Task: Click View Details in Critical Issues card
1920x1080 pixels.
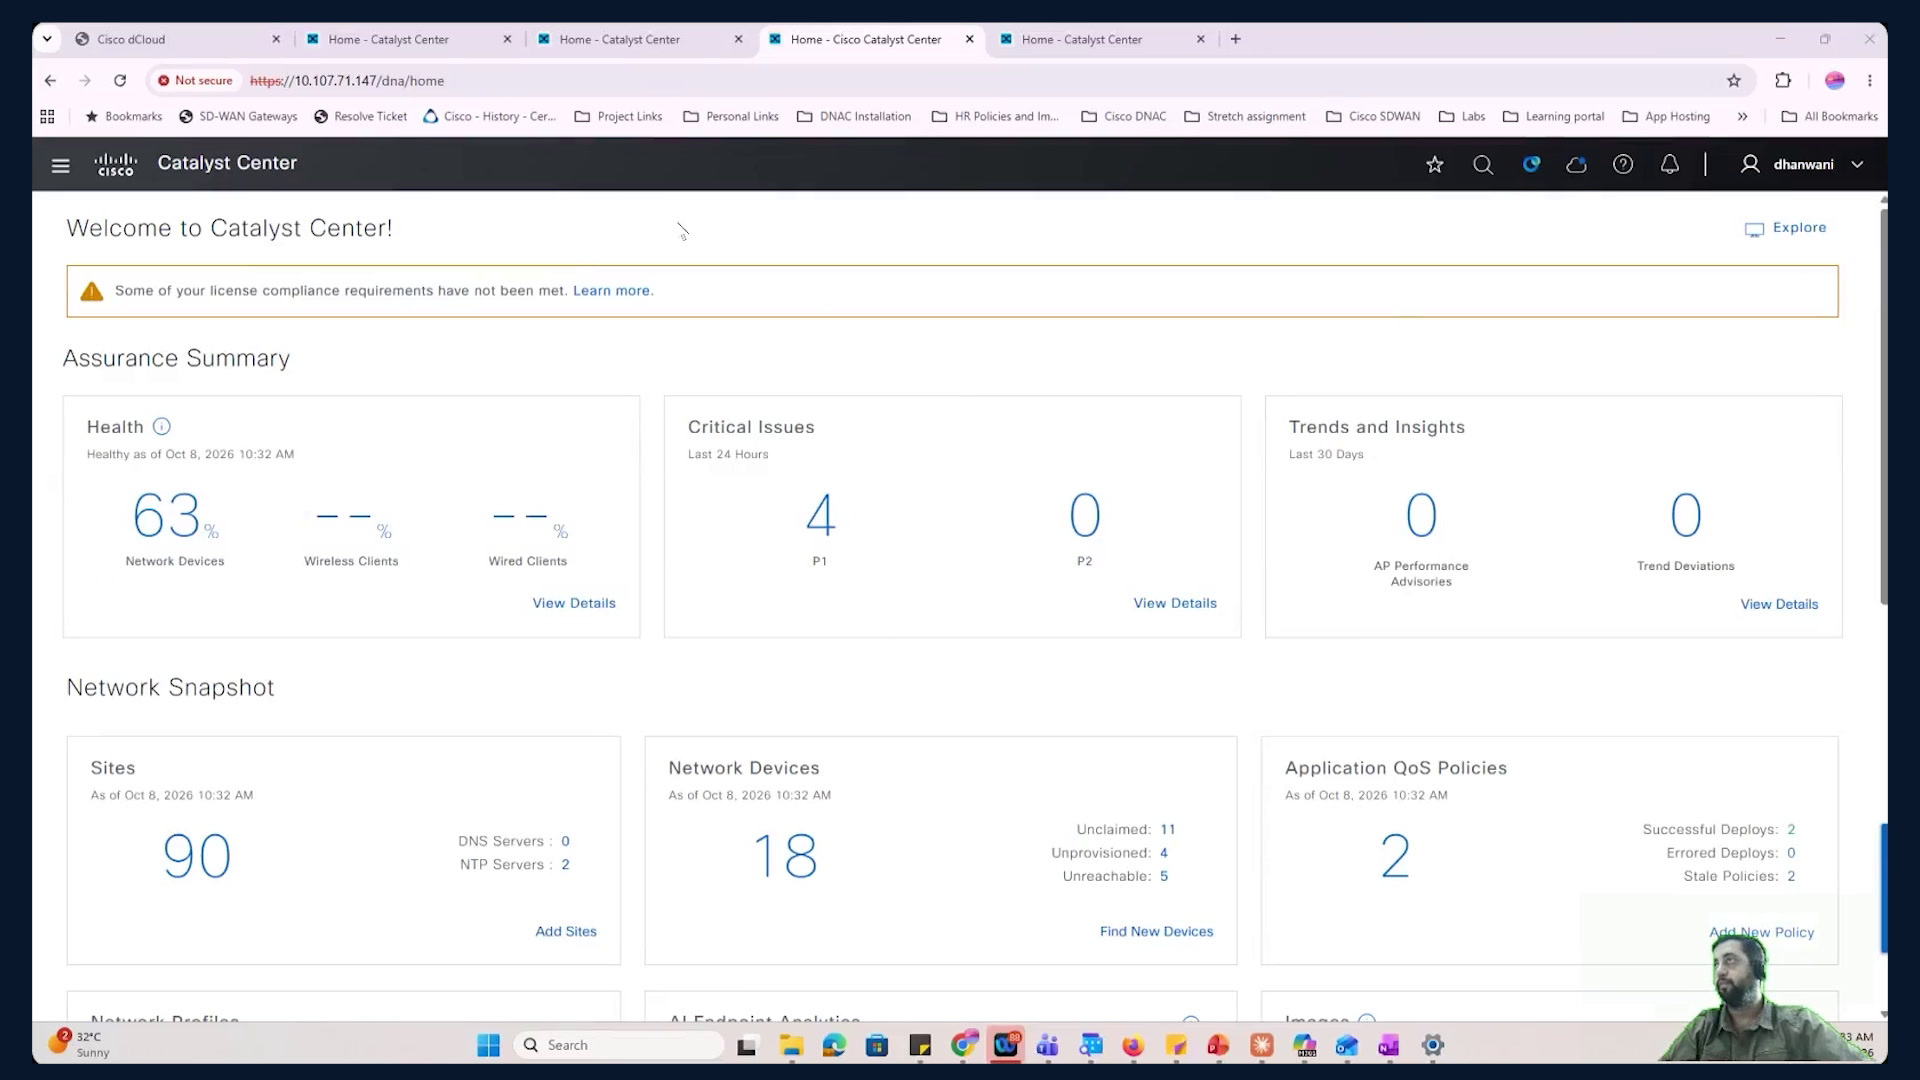Action: point(1175,603)
